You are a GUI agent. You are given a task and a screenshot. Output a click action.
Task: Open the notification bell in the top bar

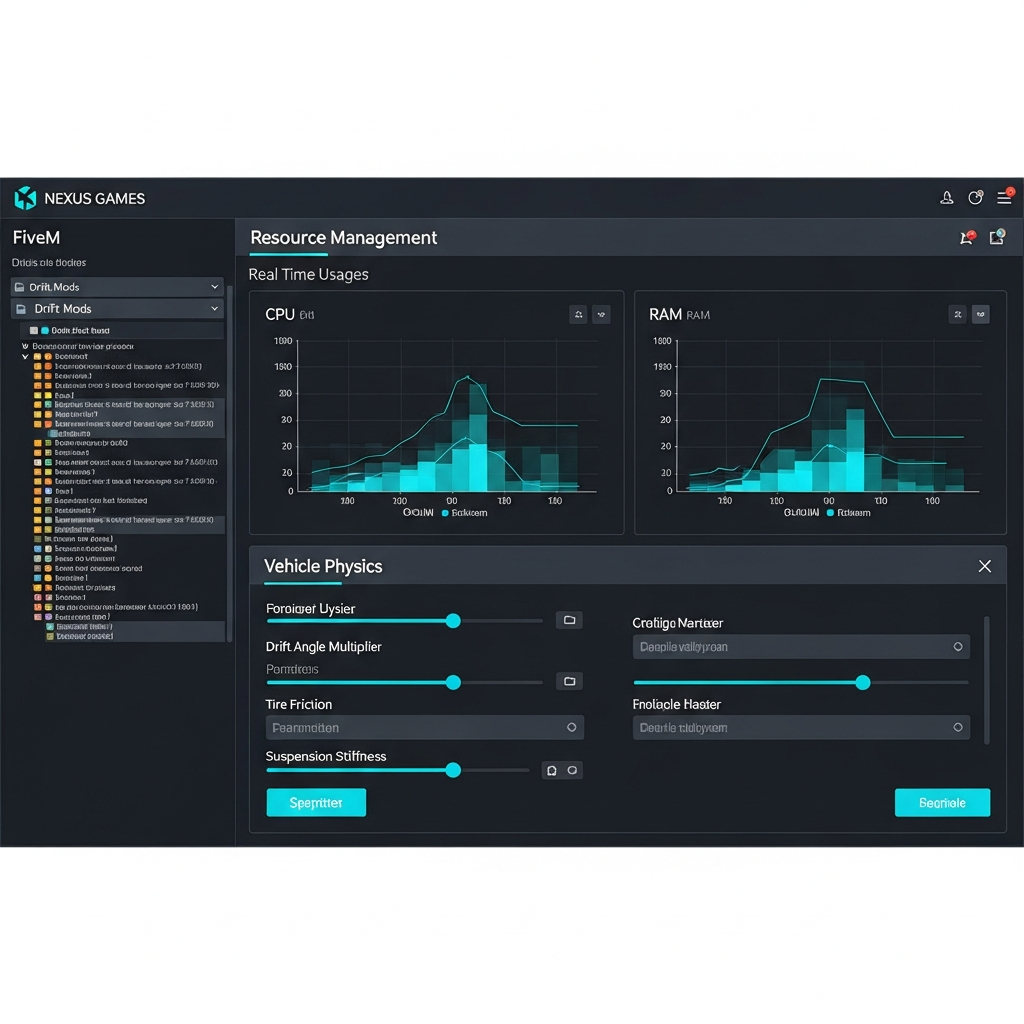[x=946, y=198]
